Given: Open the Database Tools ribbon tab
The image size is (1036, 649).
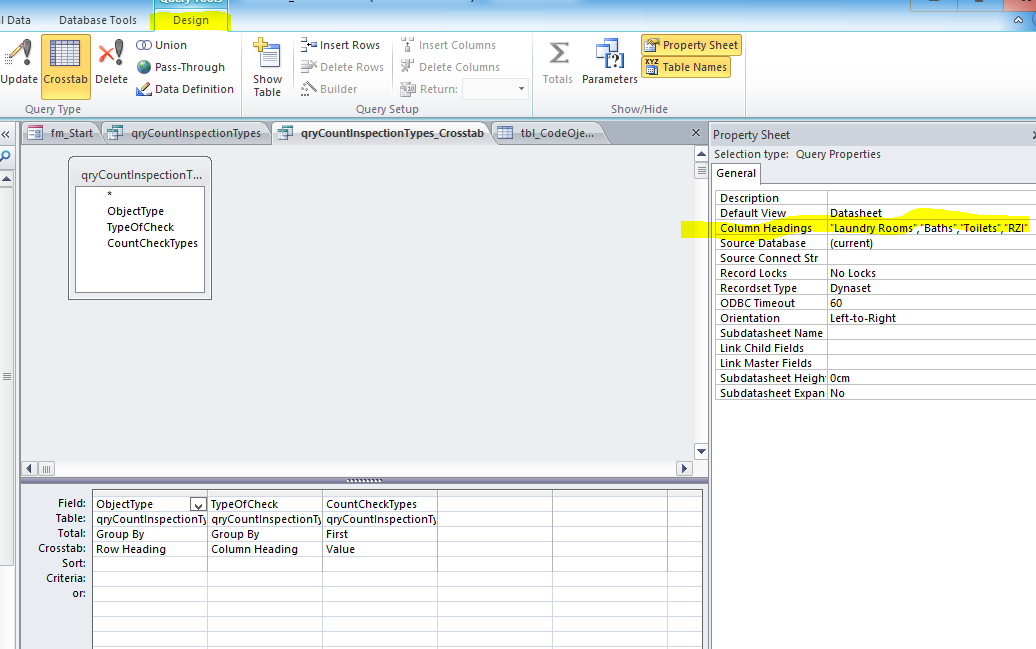Looking at the screenshot, I should 97,20.
